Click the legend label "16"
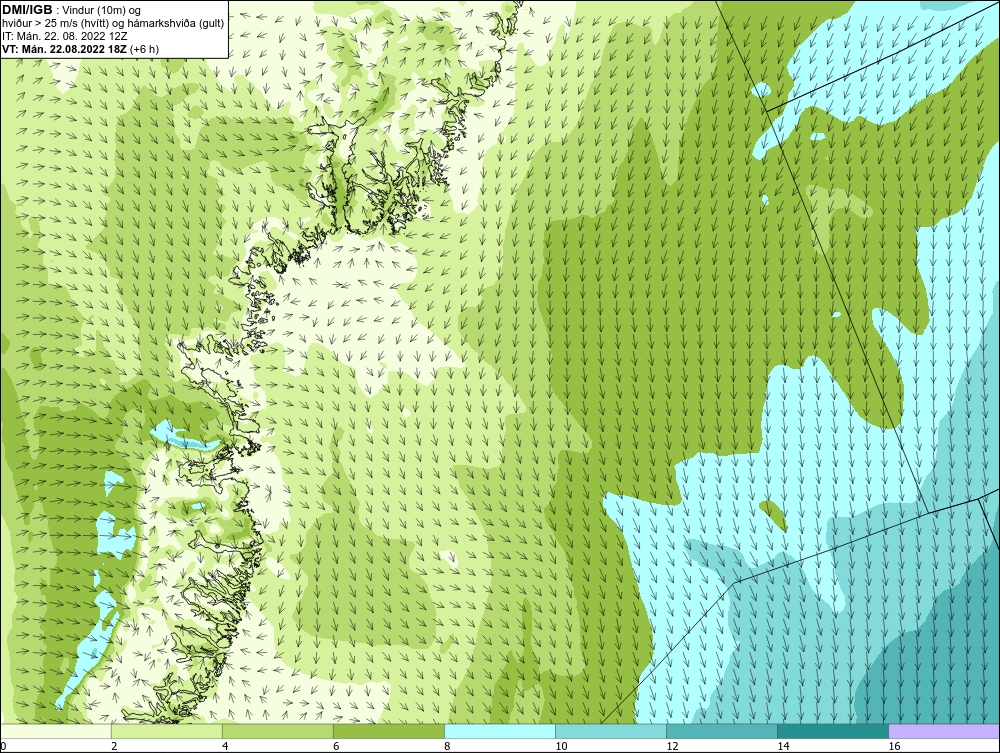The image size is (1000, 753). click(x=894, y=747)
